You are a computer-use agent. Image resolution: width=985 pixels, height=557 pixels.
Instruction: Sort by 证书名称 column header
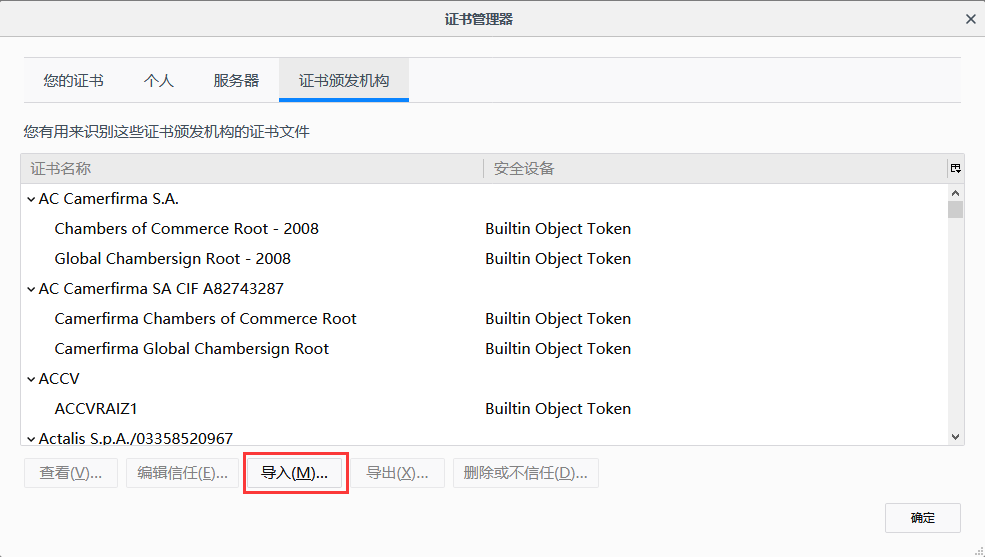[250, 169]
